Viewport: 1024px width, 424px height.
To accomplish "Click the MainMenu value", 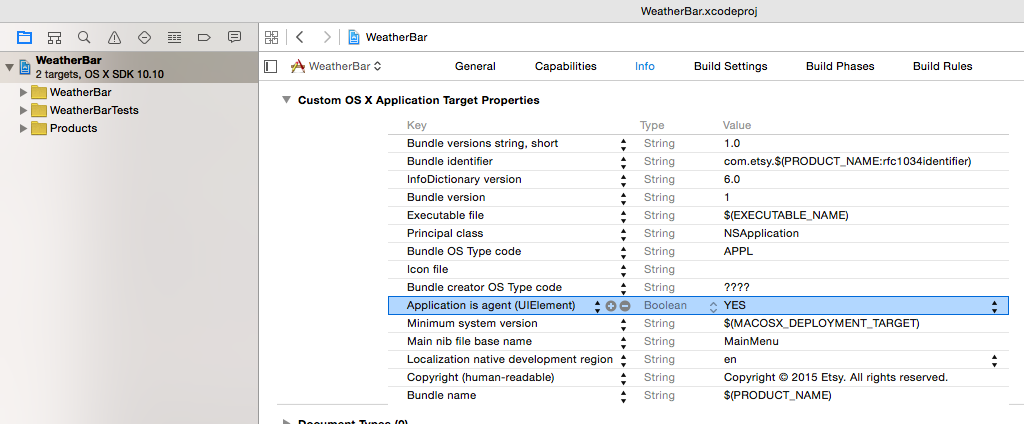I will [751, 341].
